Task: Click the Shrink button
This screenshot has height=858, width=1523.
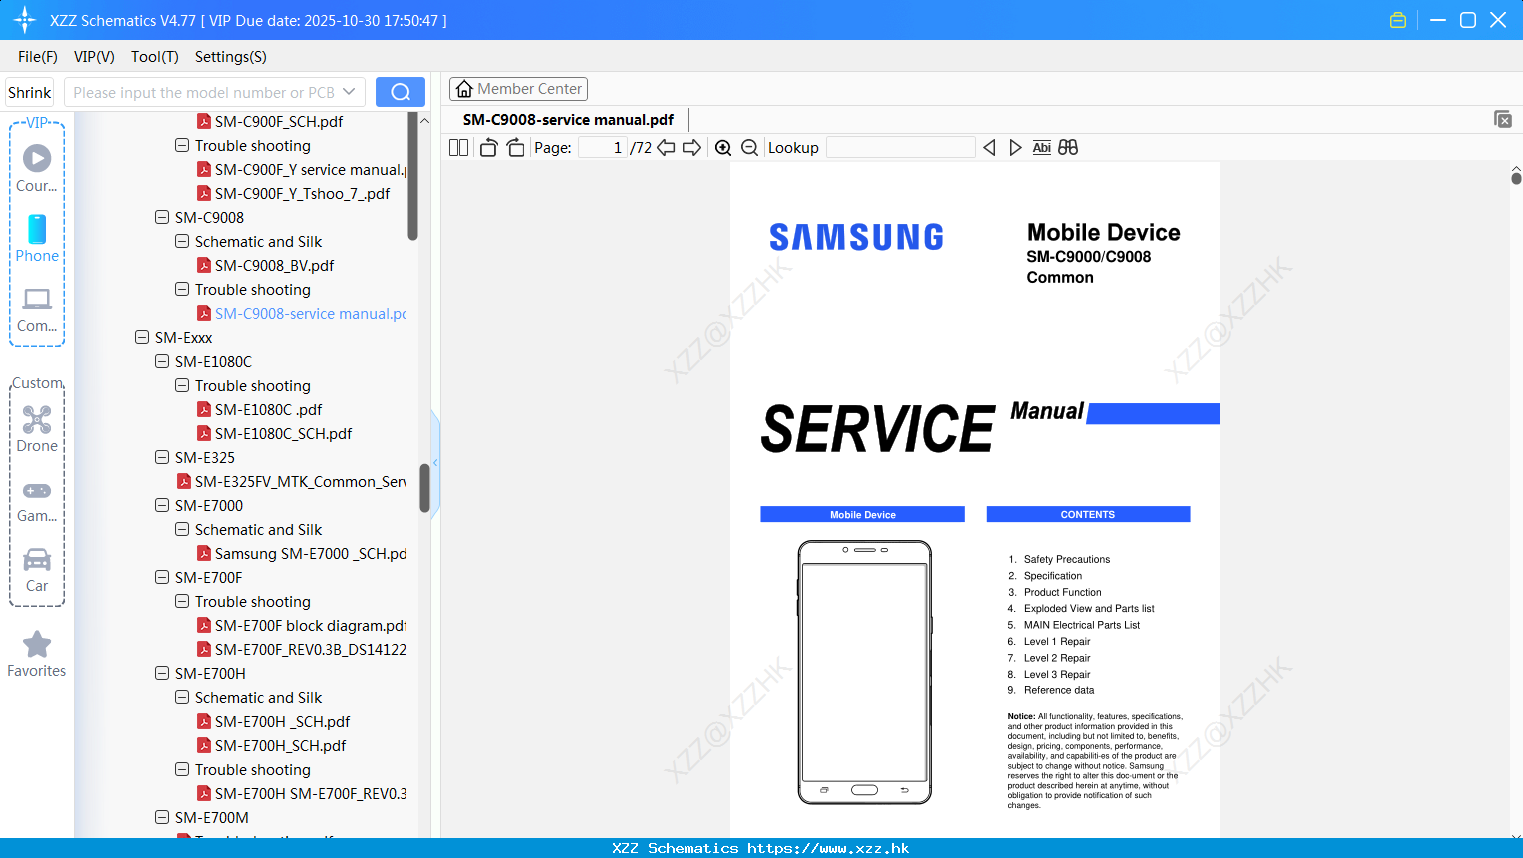Action: click(30, 92)
